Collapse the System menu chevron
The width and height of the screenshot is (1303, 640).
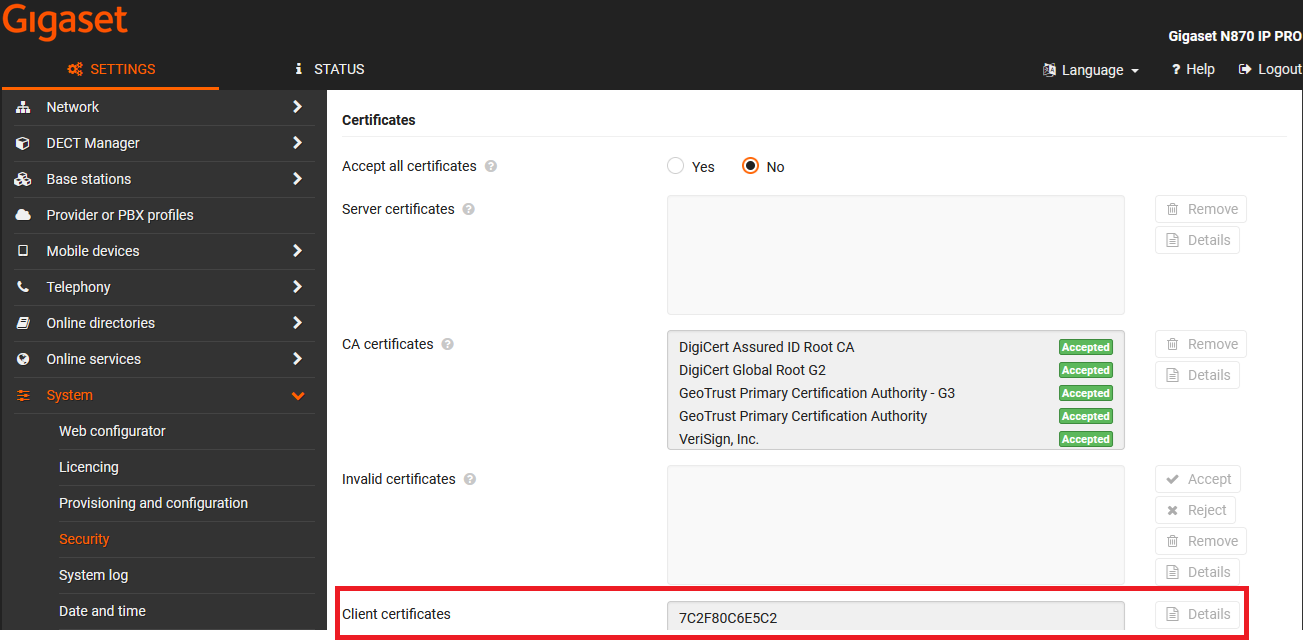click(x=297, y=396)
